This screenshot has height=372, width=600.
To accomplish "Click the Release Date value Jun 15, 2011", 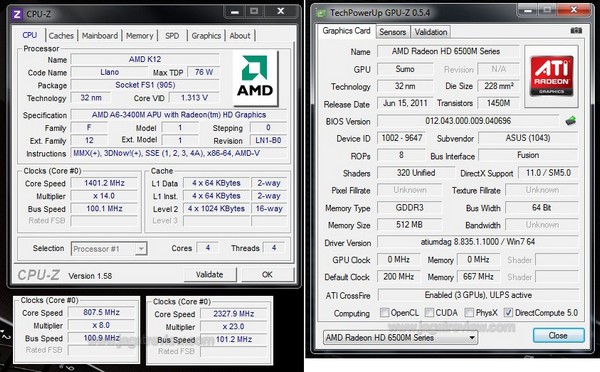I will [x=405, y=103].
